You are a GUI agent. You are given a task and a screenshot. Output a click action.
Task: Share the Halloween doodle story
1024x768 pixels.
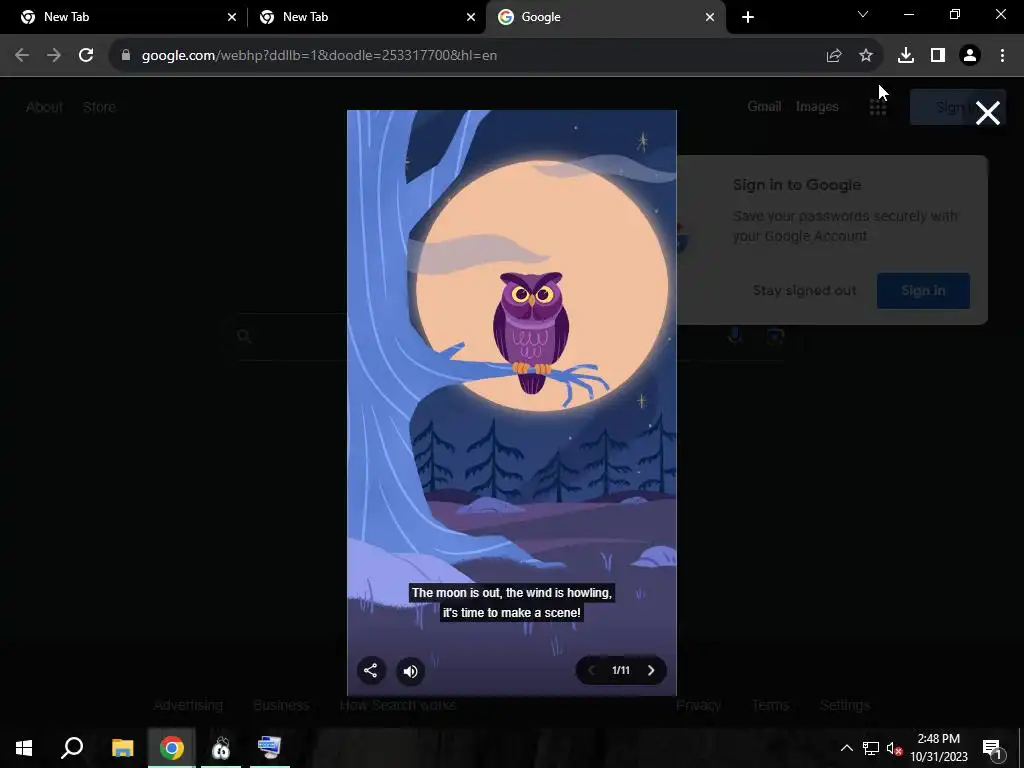[x=371, y=671]
